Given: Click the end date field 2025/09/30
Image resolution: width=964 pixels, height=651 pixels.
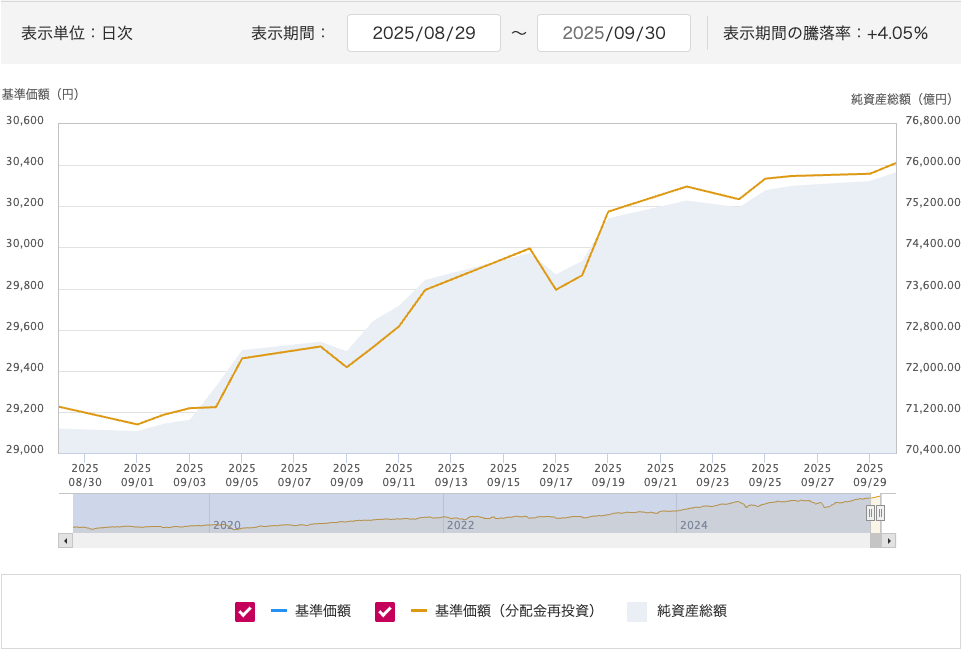Looking at the screenshot, I should pos(613,33).
